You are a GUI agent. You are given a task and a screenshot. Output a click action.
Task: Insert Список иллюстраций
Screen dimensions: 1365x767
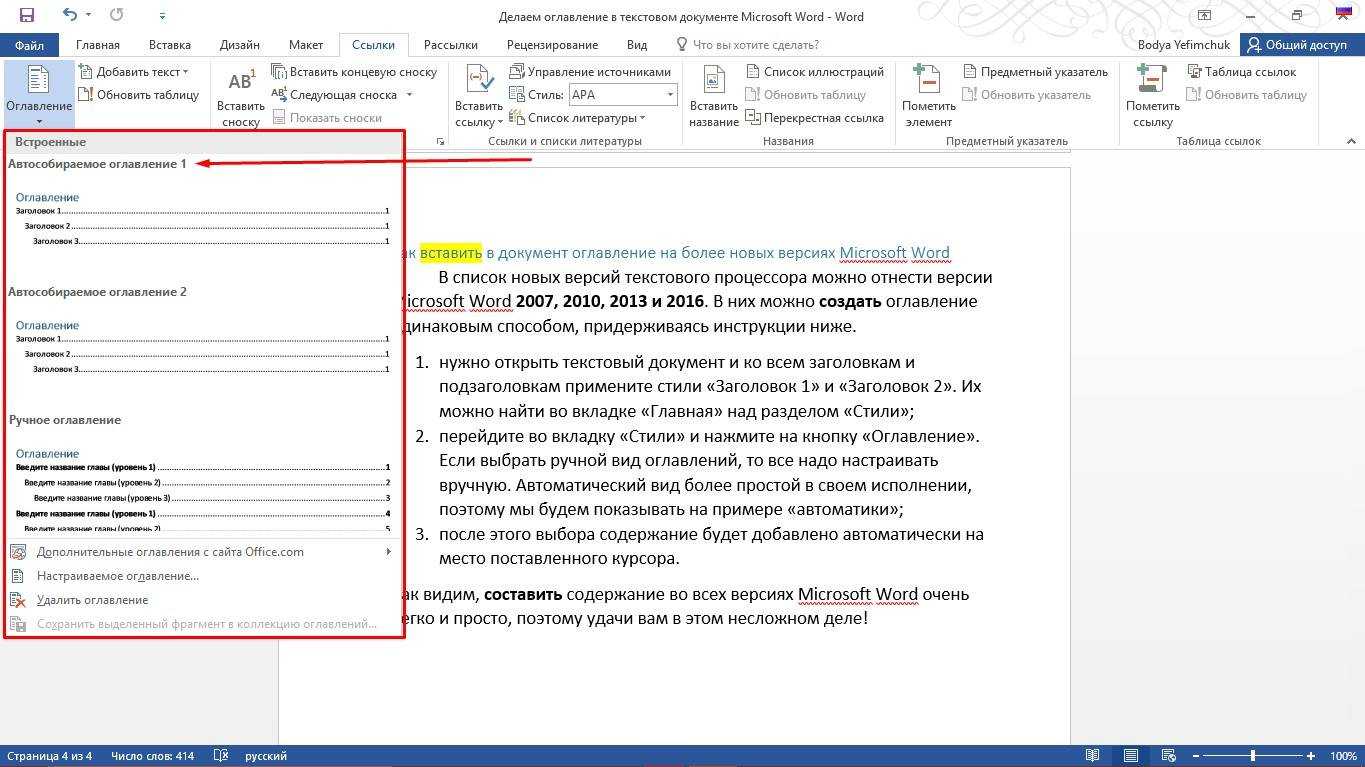[x=815, y=72]
